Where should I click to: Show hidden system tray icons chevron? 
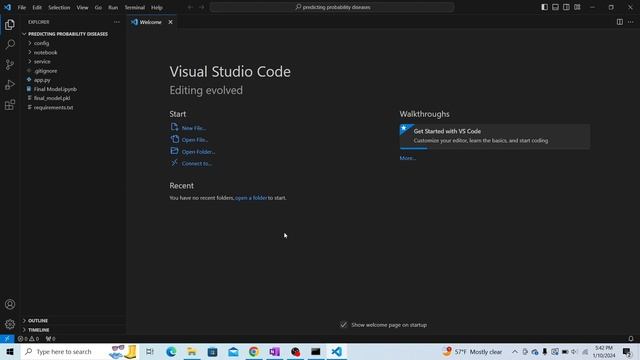pos(515,351)
